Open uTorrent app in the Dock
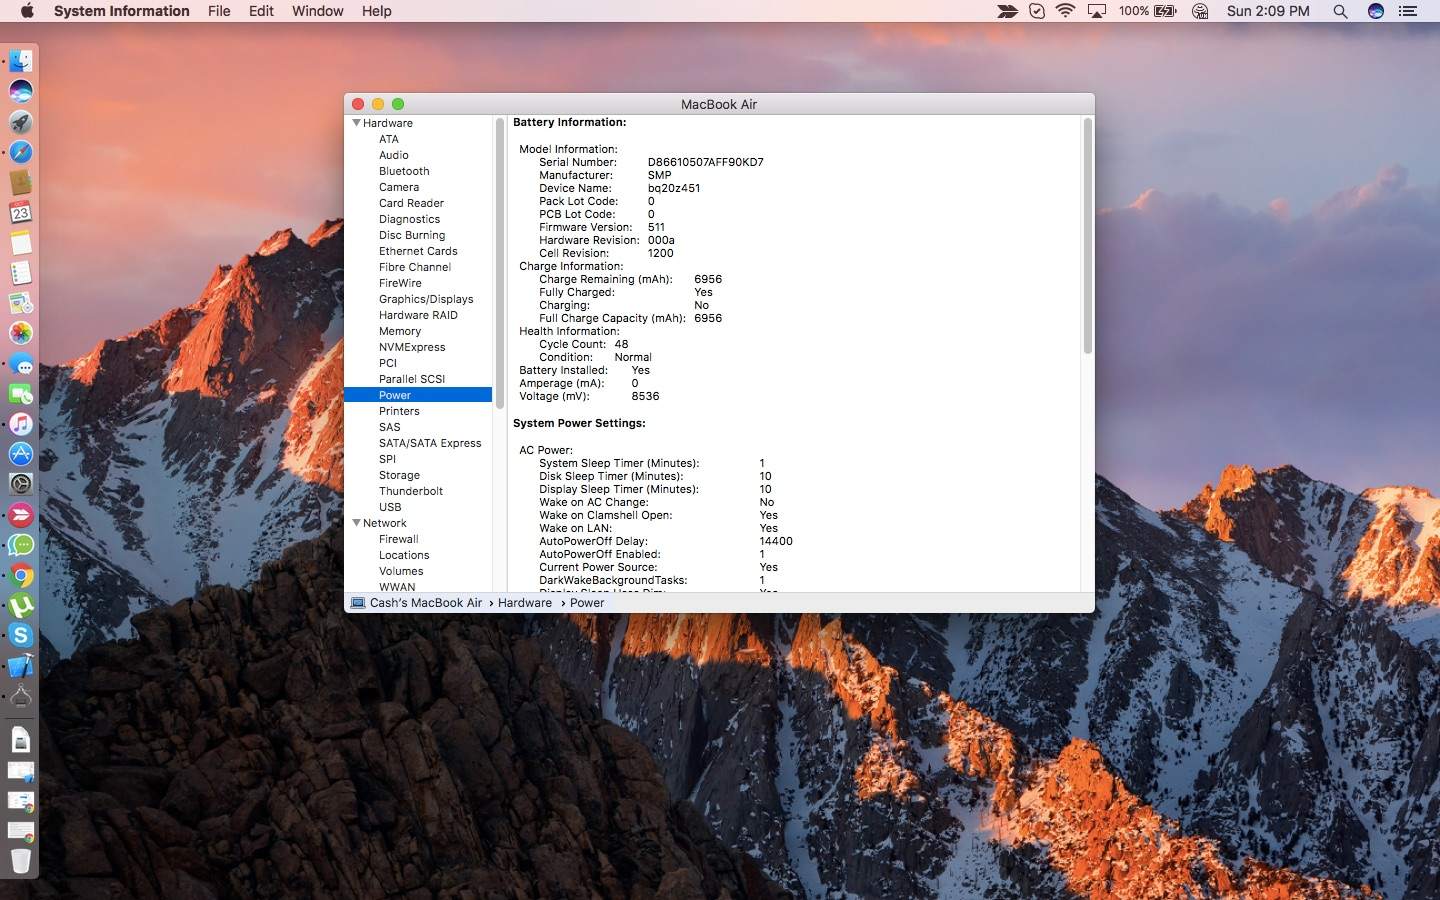The height and width of the screenshot is (900, 1440). pyautogui.click(x=21, y=605)
